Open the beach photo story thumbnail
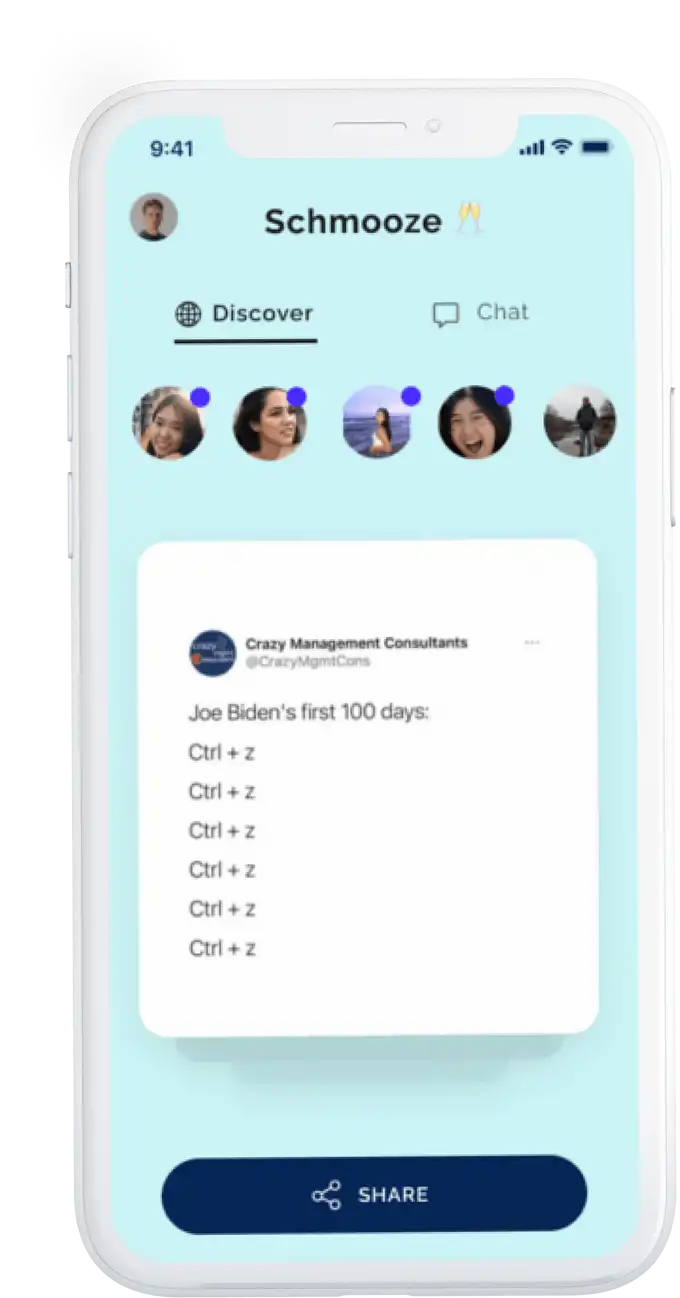 click(x=377, y=423)
